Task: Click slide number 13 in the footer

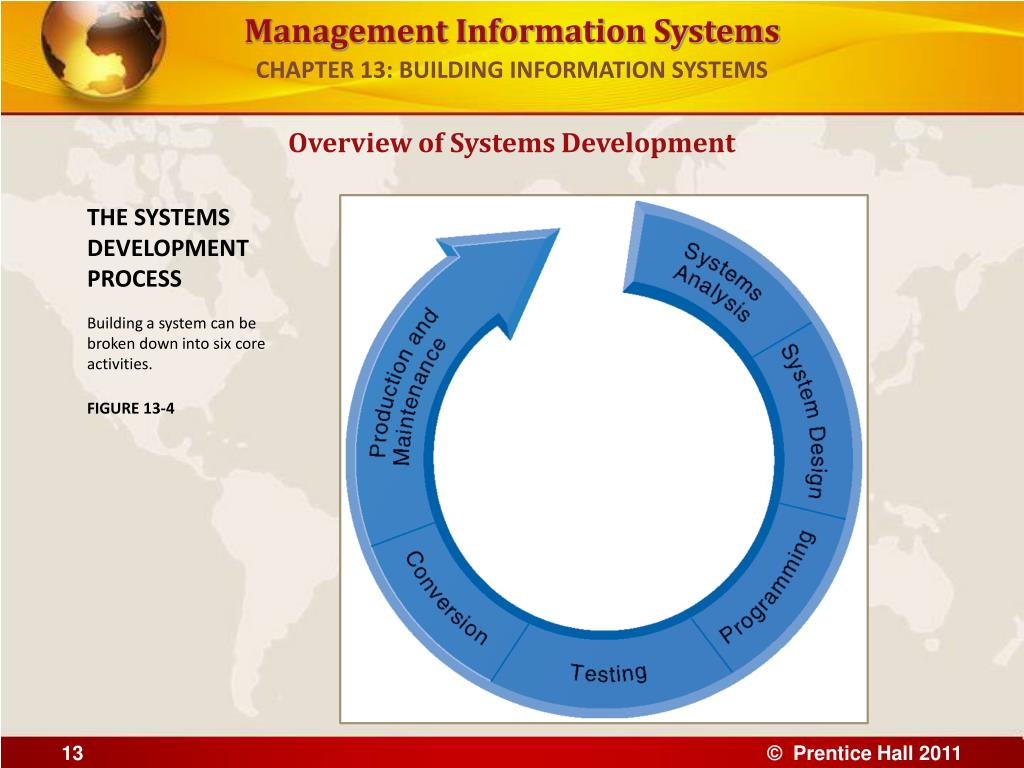Action: (72, 753)
